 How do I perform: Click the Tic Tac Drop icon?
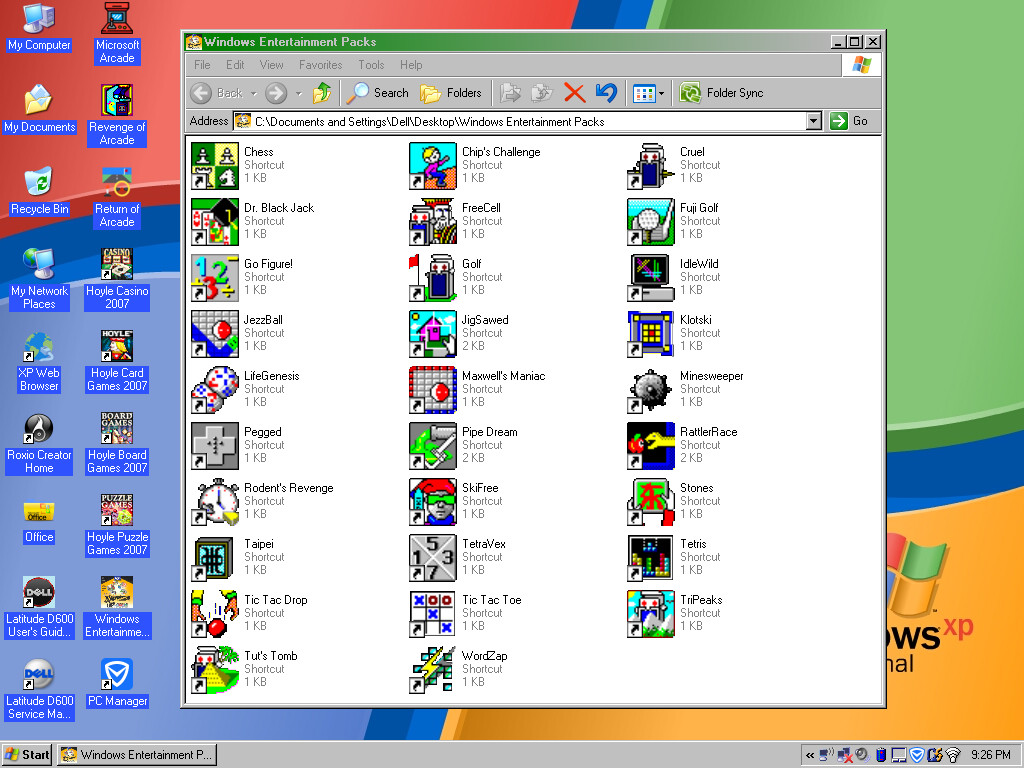tap(215, 614)
